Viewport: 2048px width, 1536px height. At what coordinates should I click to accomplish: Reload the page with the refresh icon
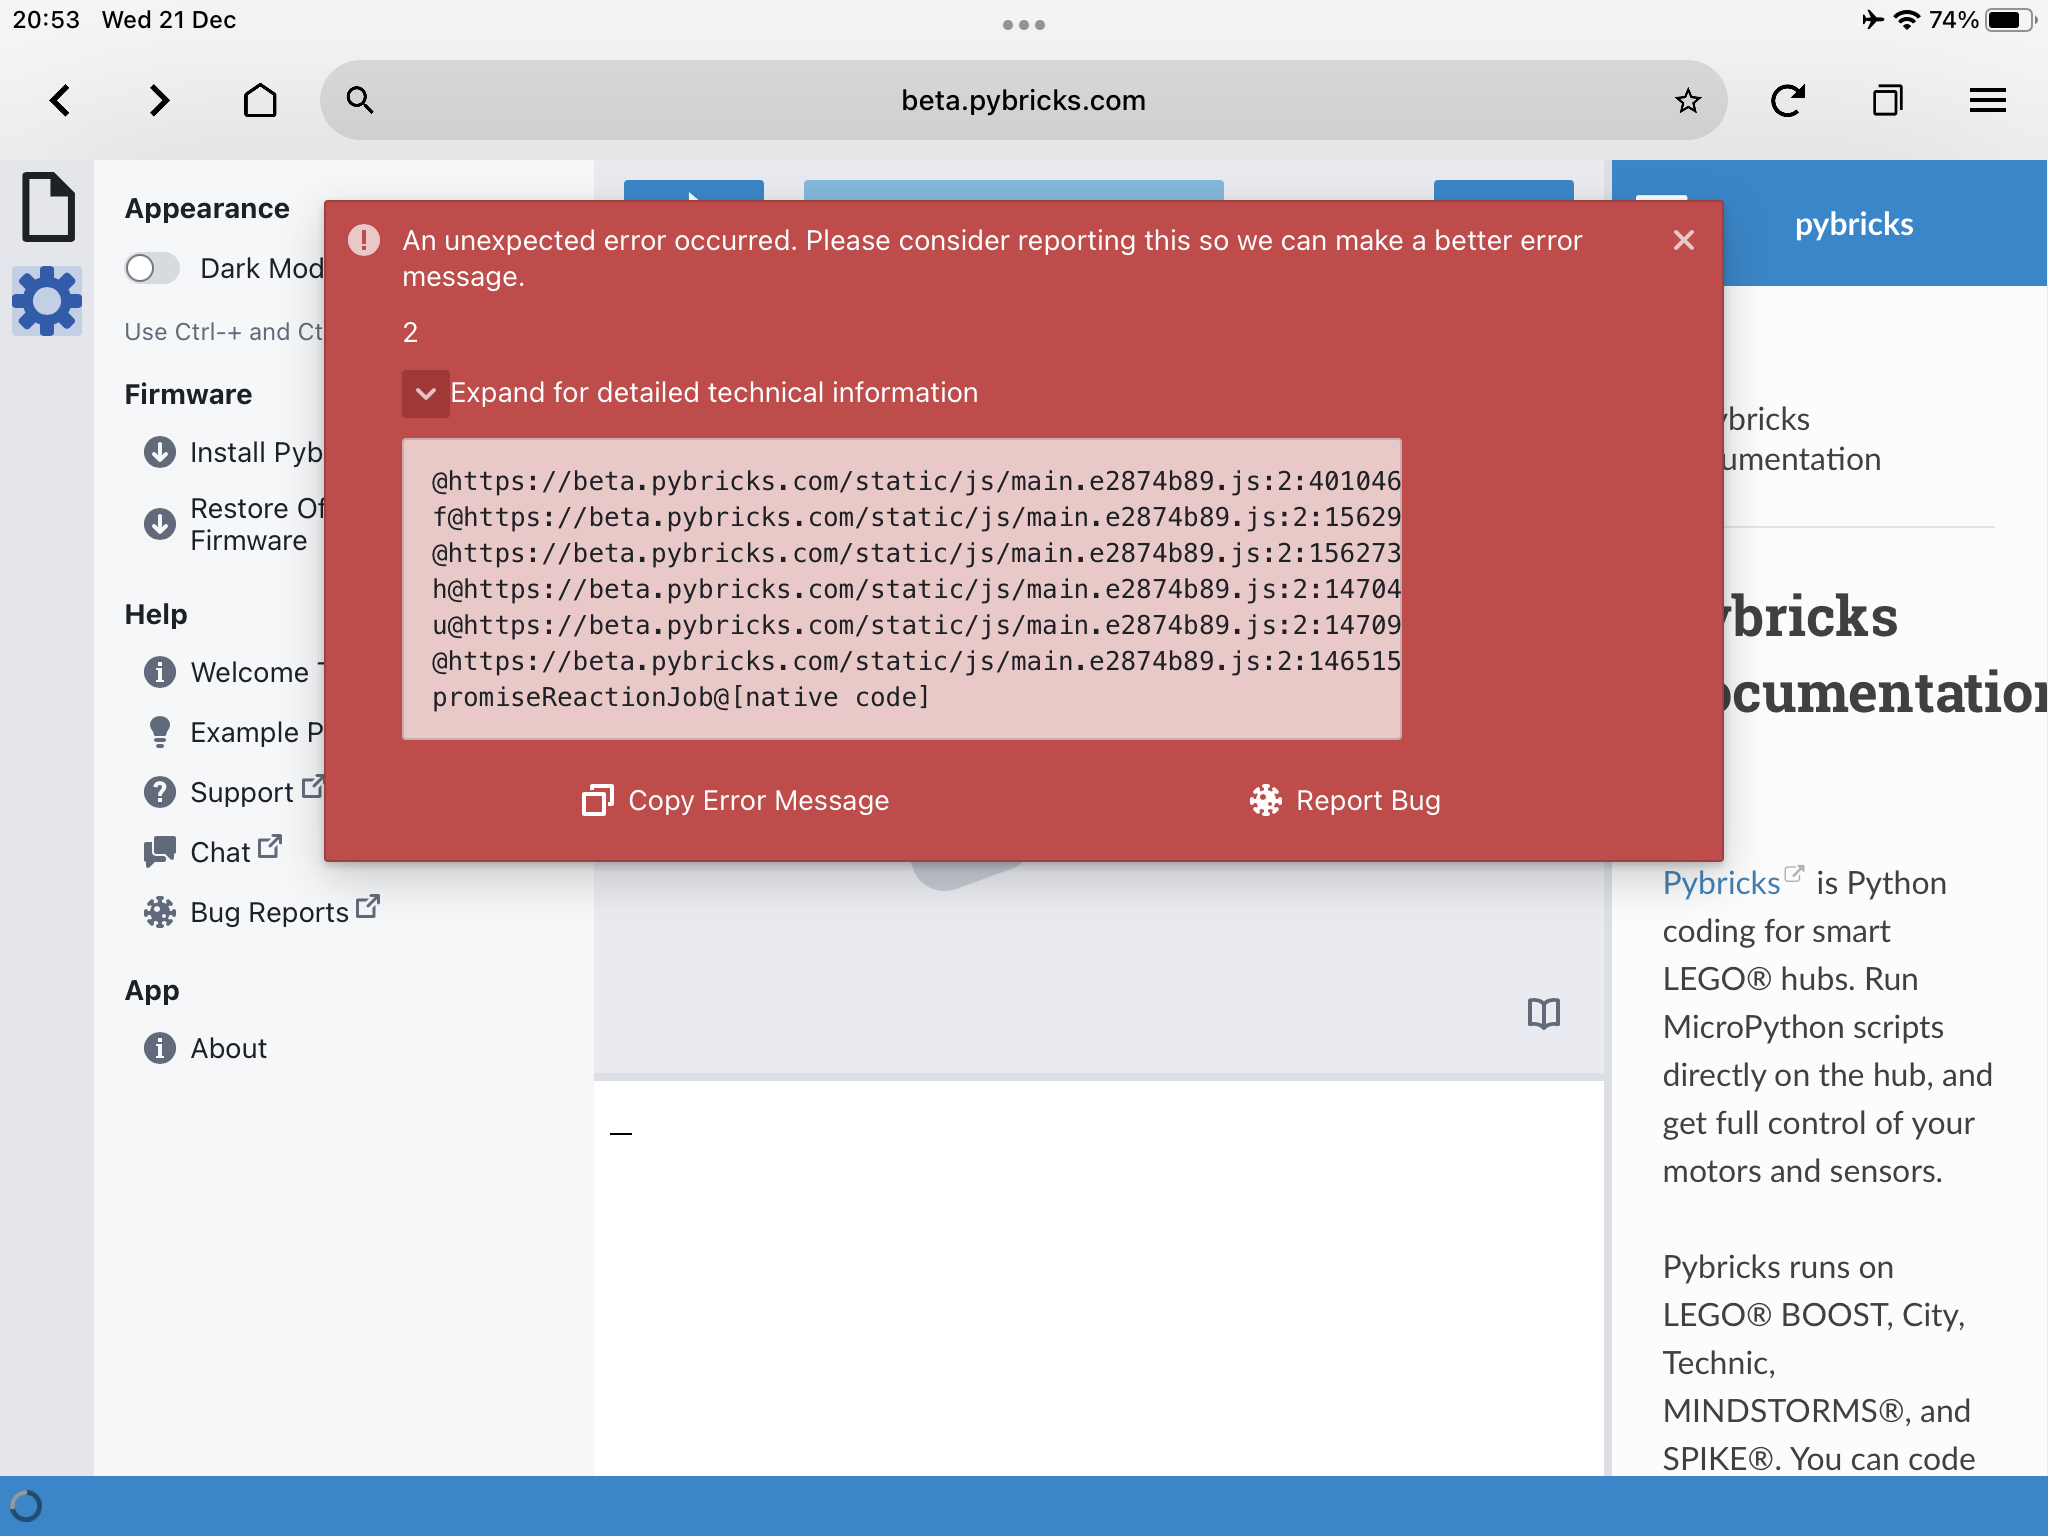(1789, 100)
